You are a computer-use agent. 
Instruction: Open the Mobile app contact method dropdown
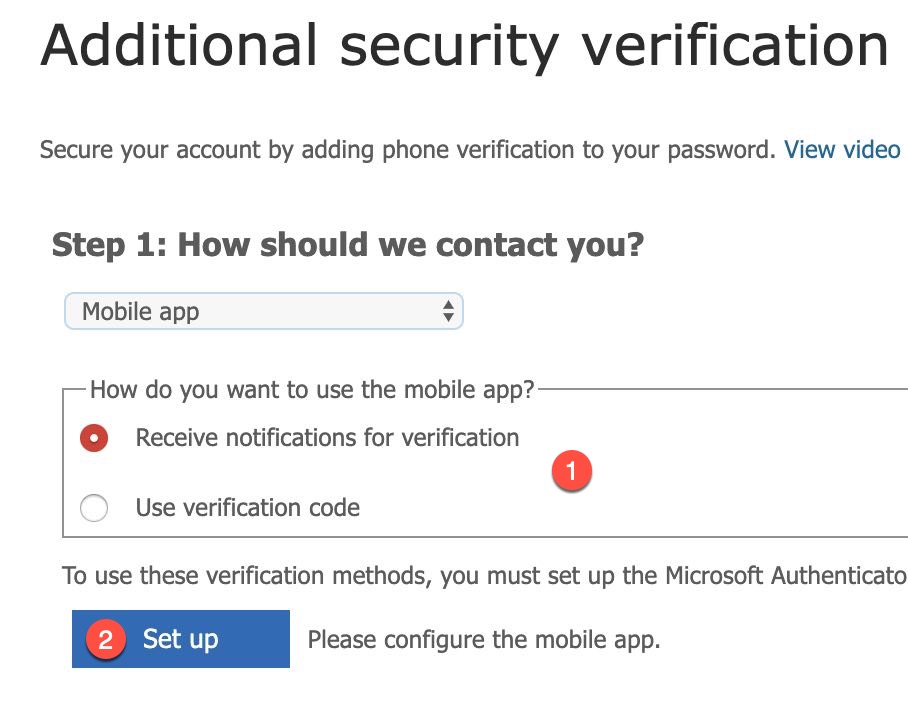click(x=263, y=311)
